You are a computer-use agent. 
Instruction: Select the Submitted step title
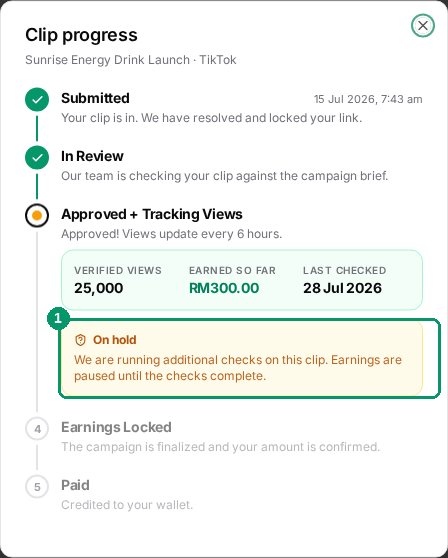[x=95, y=98]
